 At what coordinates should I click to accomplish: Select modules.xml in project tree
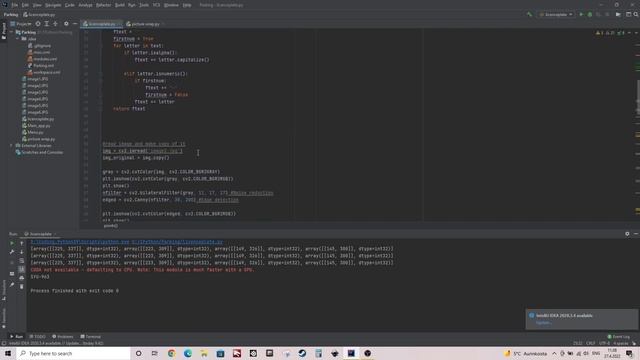pyautogui.click(x=42, y=59)
